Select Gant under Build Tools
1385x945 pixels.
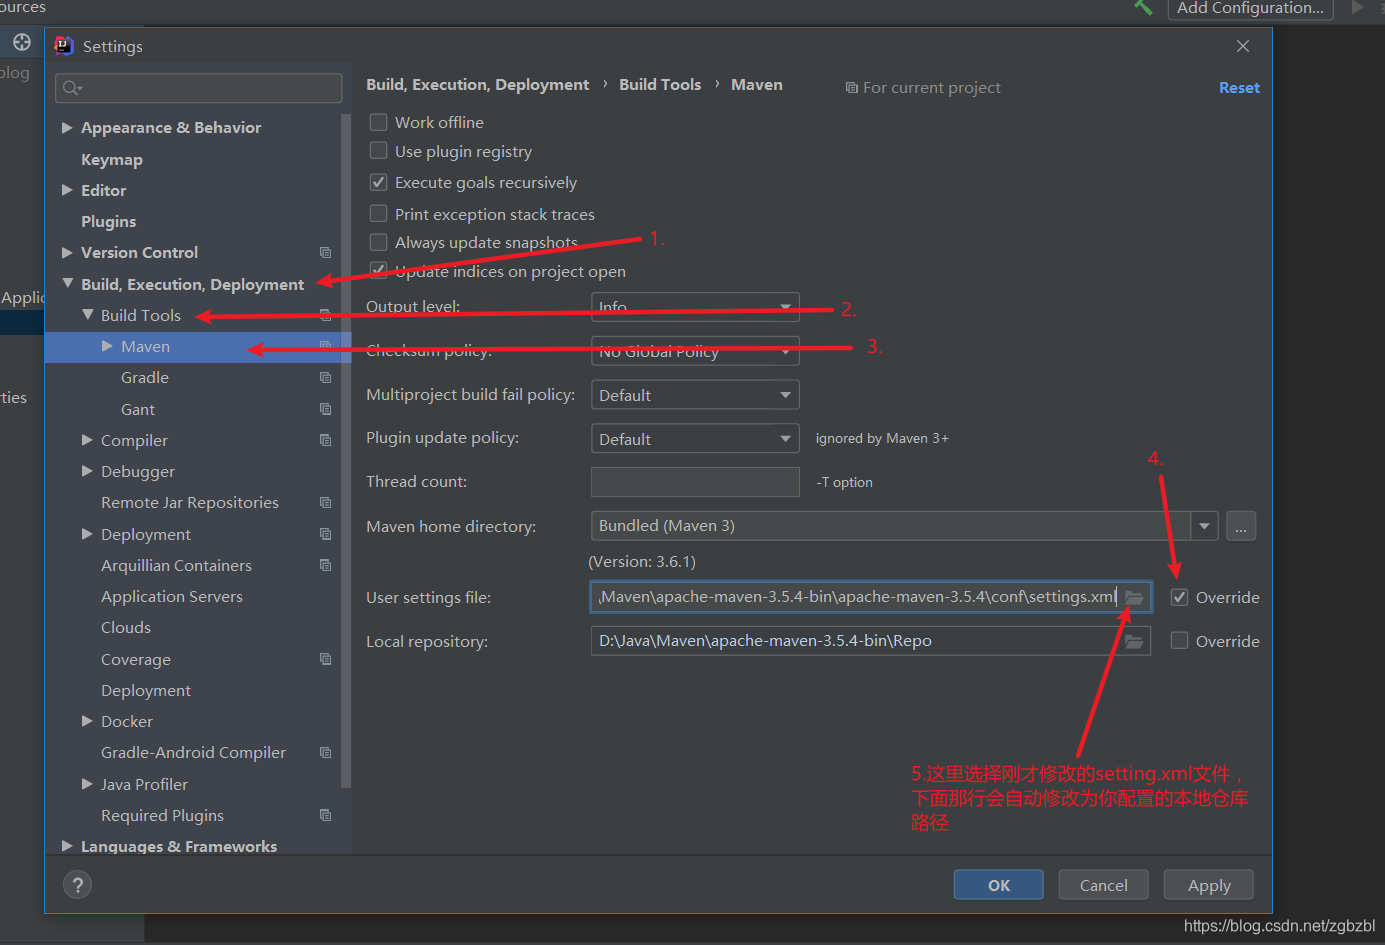[x=138, y=409]
